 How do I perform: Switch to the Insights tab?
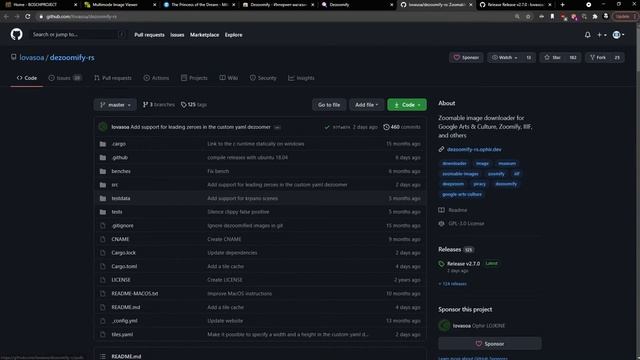coord(301,78)
